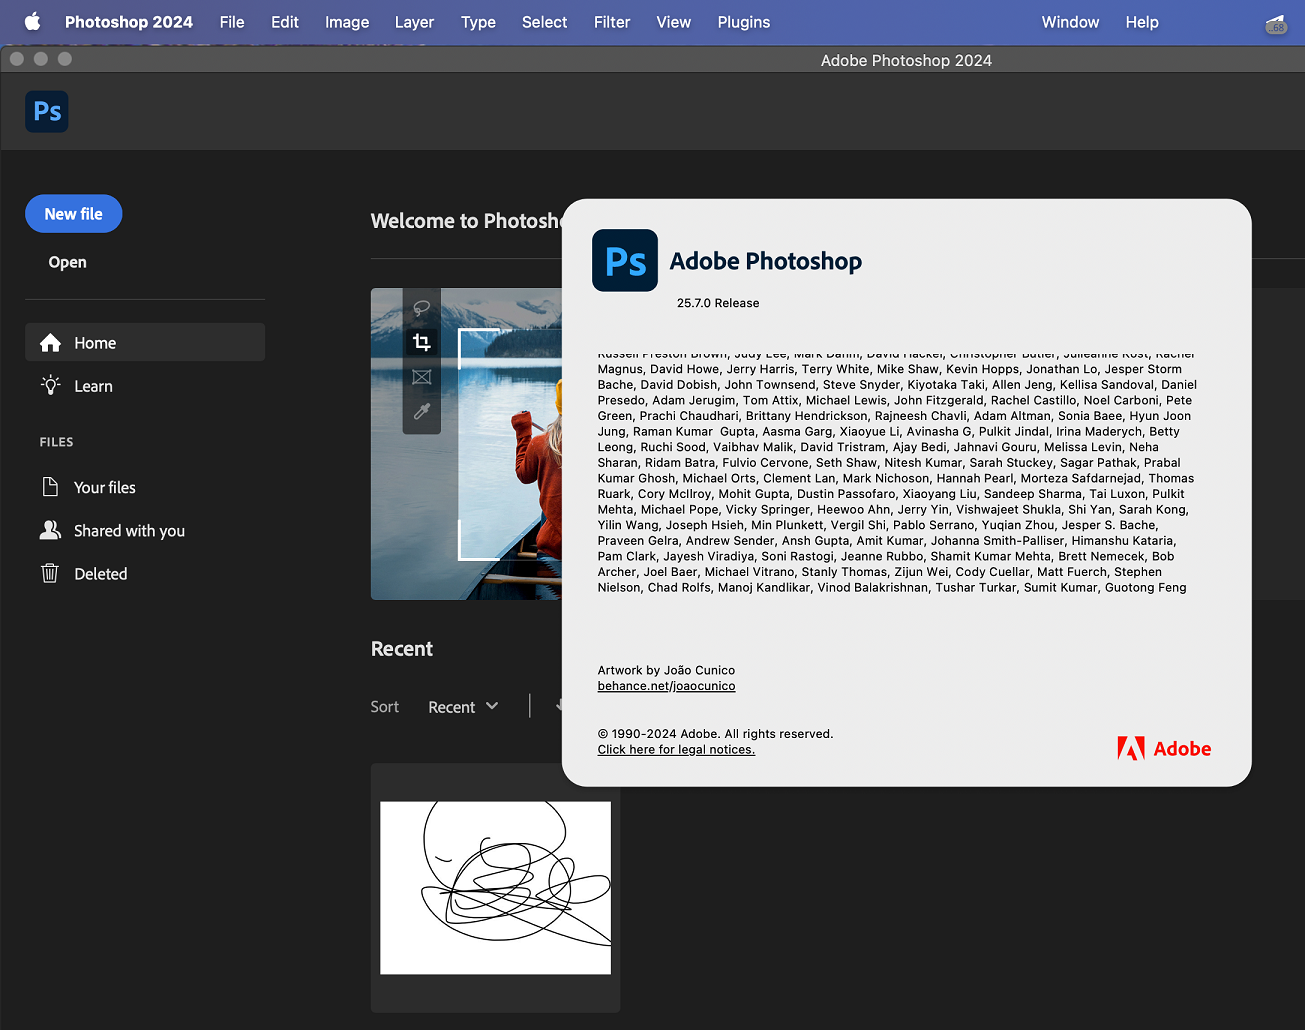
Task: Click the 25.7.0 Release version text
Action: point(718,303)
